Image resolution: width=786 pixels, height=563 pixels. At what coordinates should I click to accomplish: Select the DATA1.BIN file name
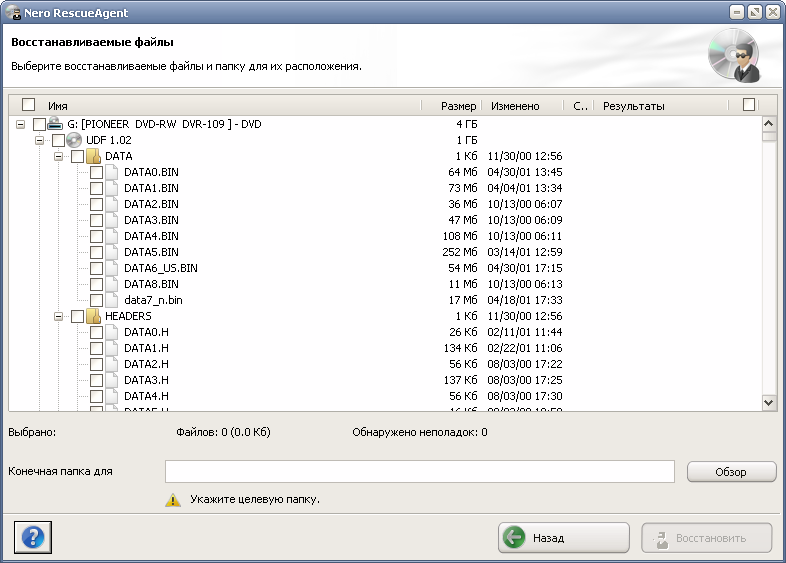151,188
